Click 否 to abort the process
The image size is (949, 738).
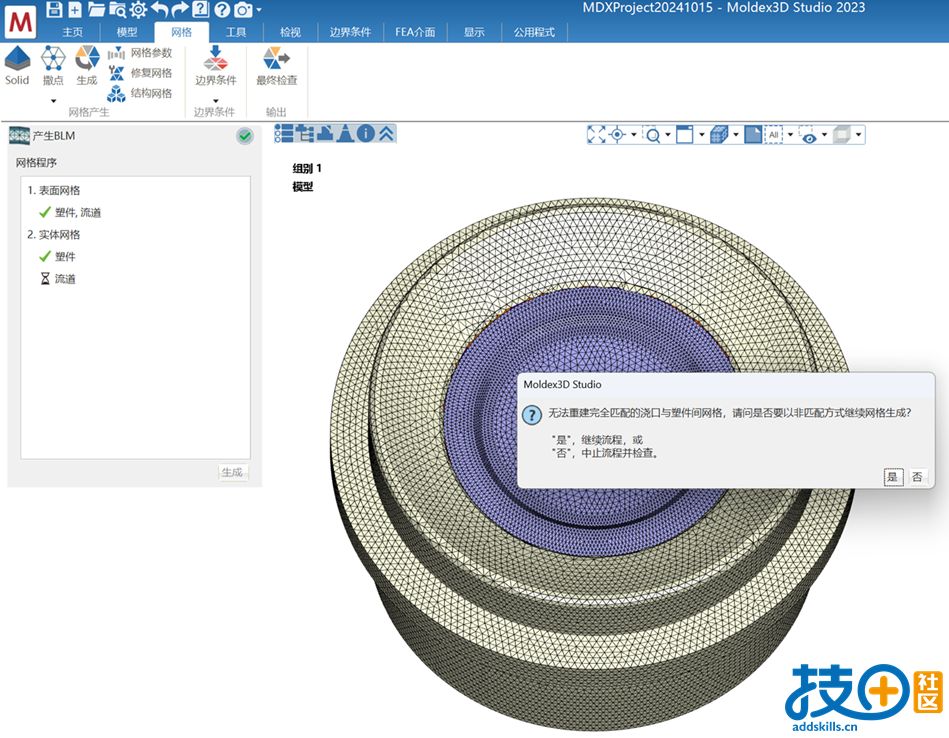click(918, 477)
